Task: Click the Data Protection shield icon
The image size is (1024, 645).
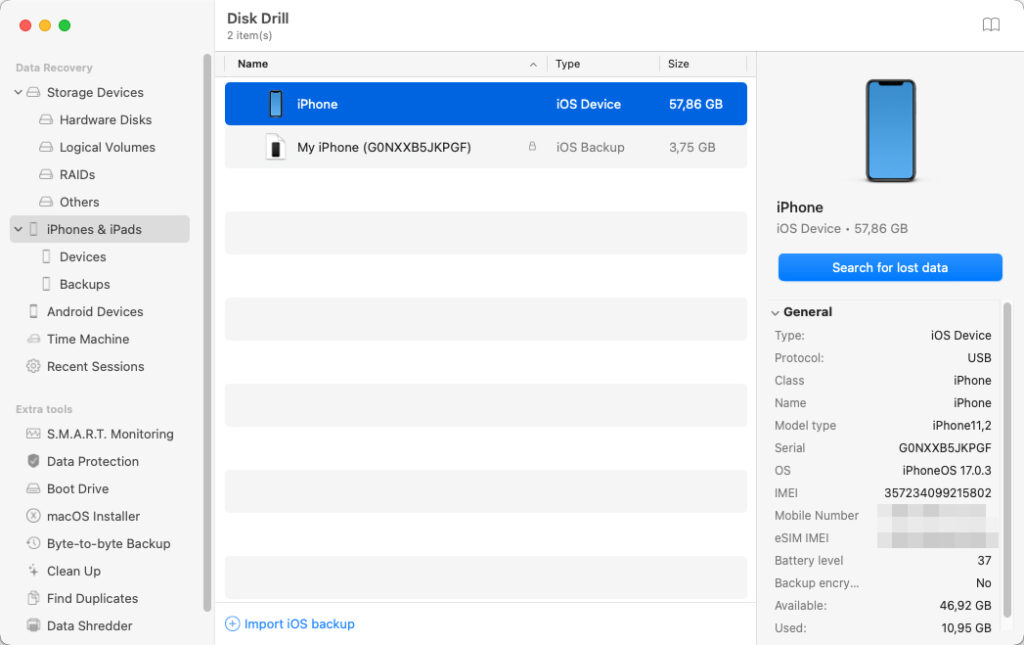Action: 33,461
